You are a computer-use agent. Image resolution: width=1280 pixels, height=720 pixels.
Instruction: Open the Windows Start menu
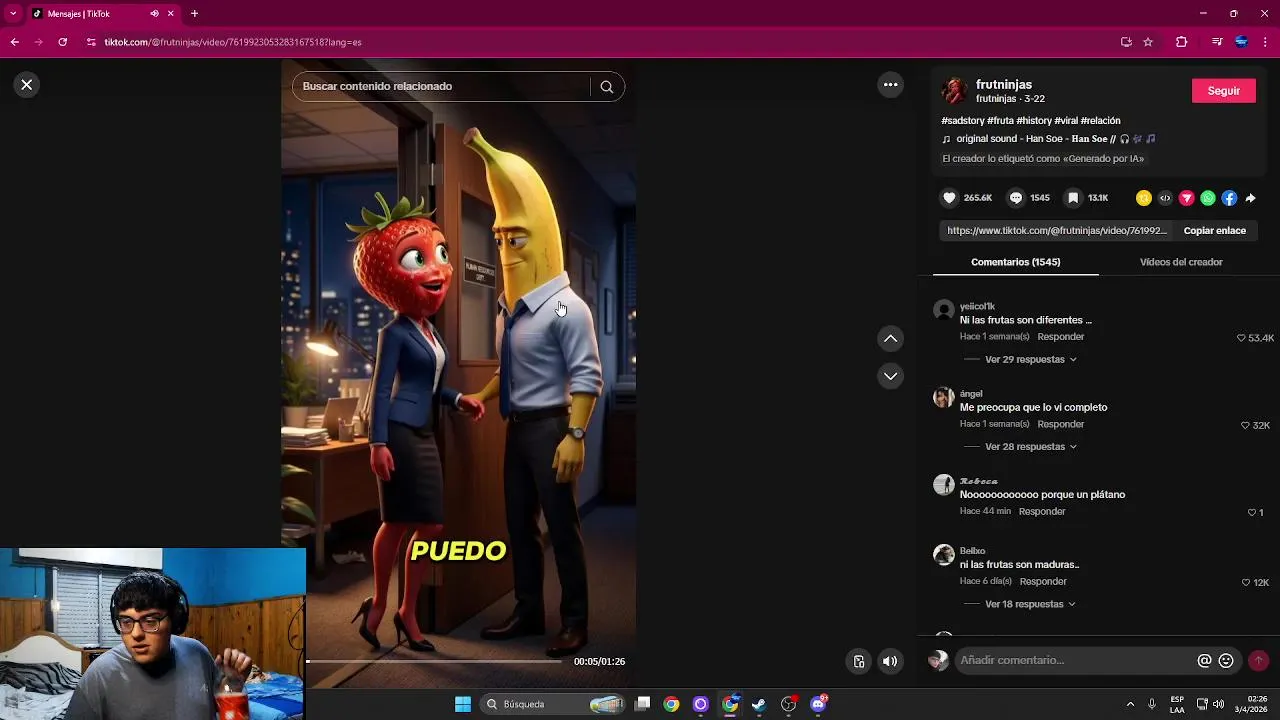[x=463, y=704]
